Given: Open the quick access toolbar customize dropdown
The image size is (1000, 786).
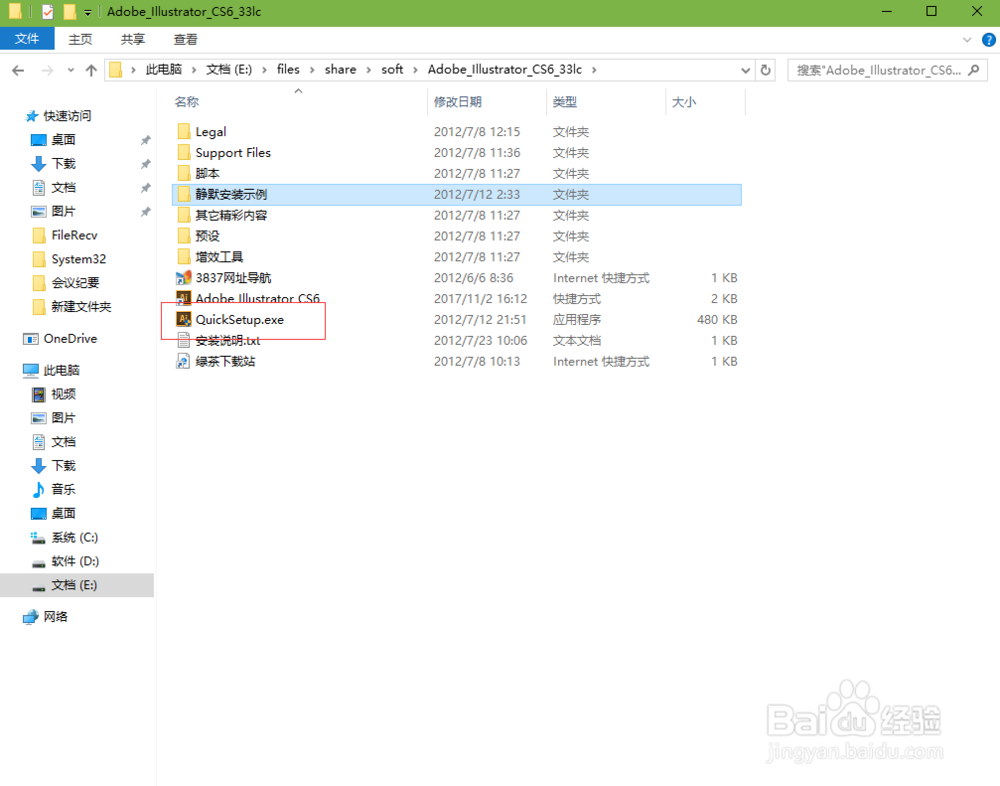Looking at the screenshot, I should (87, 12).
